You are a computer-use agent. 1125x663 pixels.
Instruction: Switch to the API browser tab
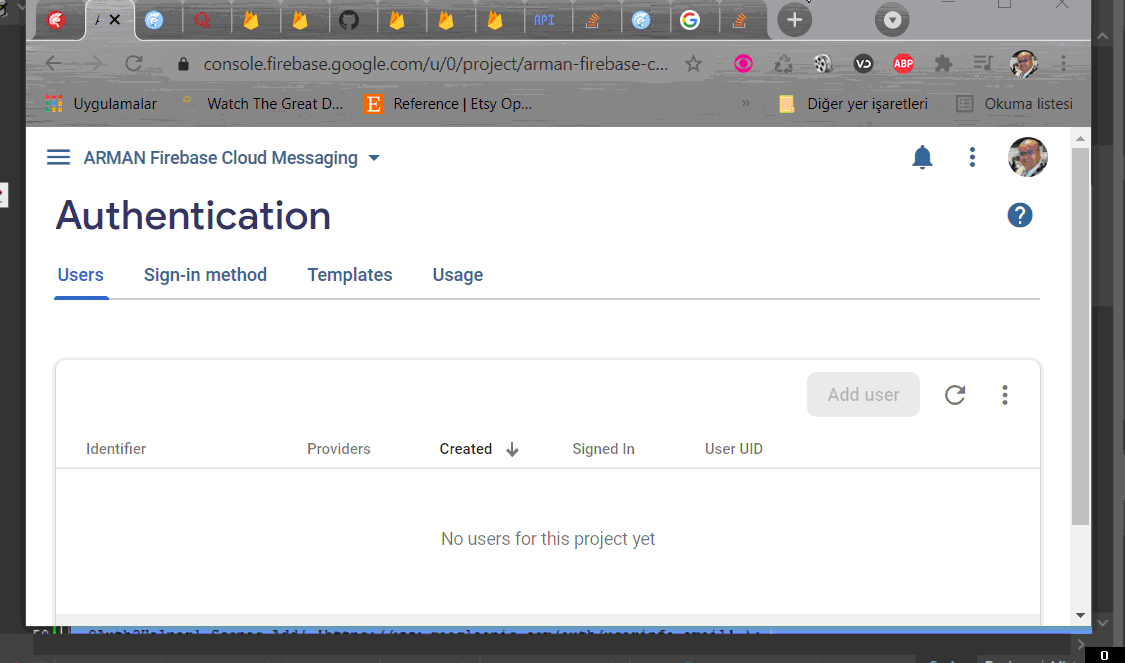(544, 20)
